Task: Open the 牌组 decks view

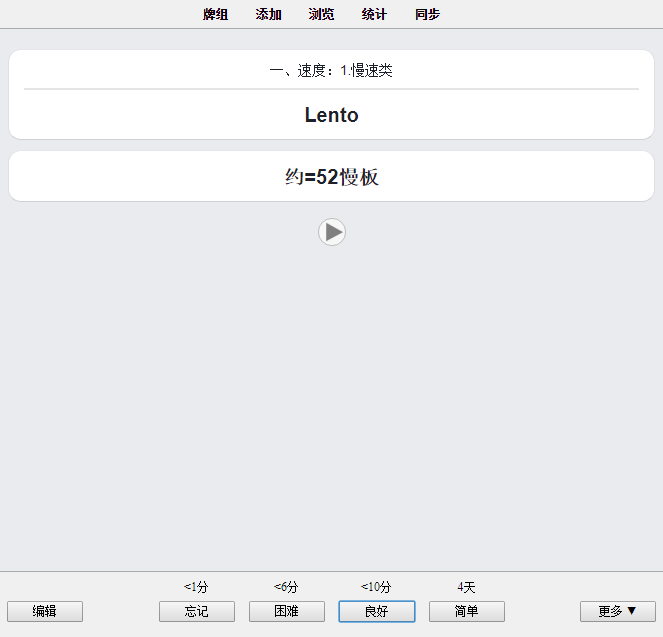Action: point(215,14)
